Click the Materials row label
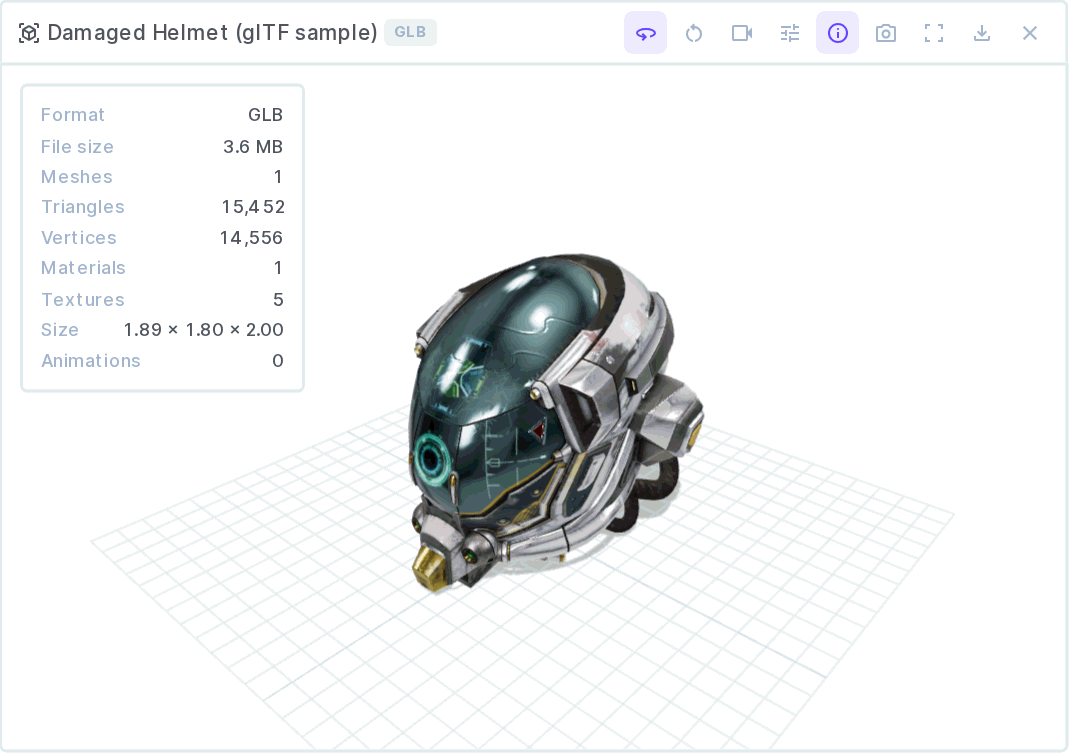The image size is (1070, 755). tap(83, 268)
